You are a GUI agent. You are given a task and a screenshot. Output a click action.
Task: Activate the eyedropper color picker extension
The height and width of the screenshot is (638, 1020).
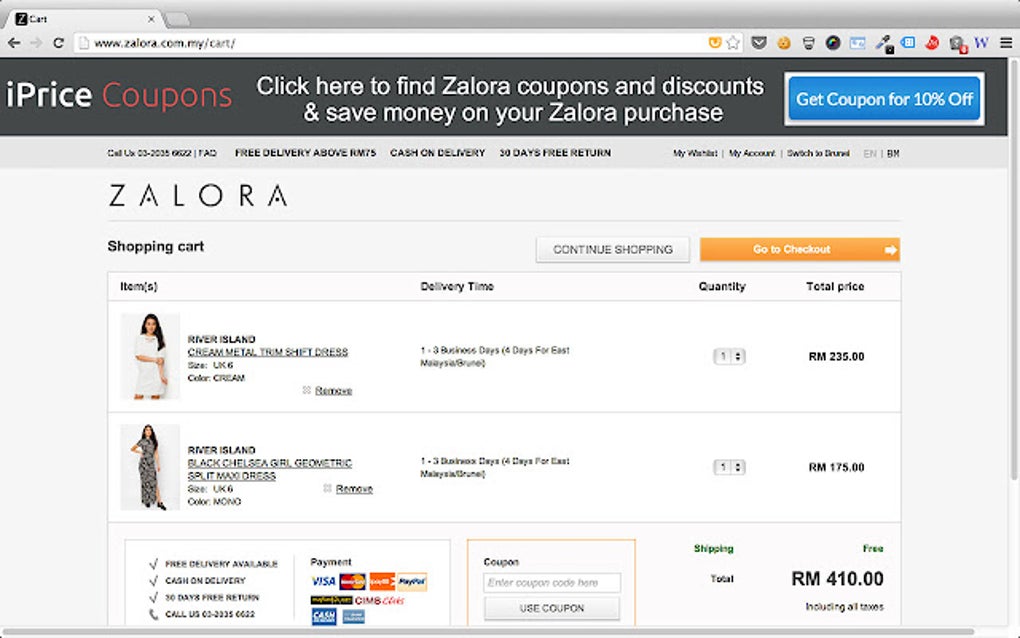tap(883, 44)
